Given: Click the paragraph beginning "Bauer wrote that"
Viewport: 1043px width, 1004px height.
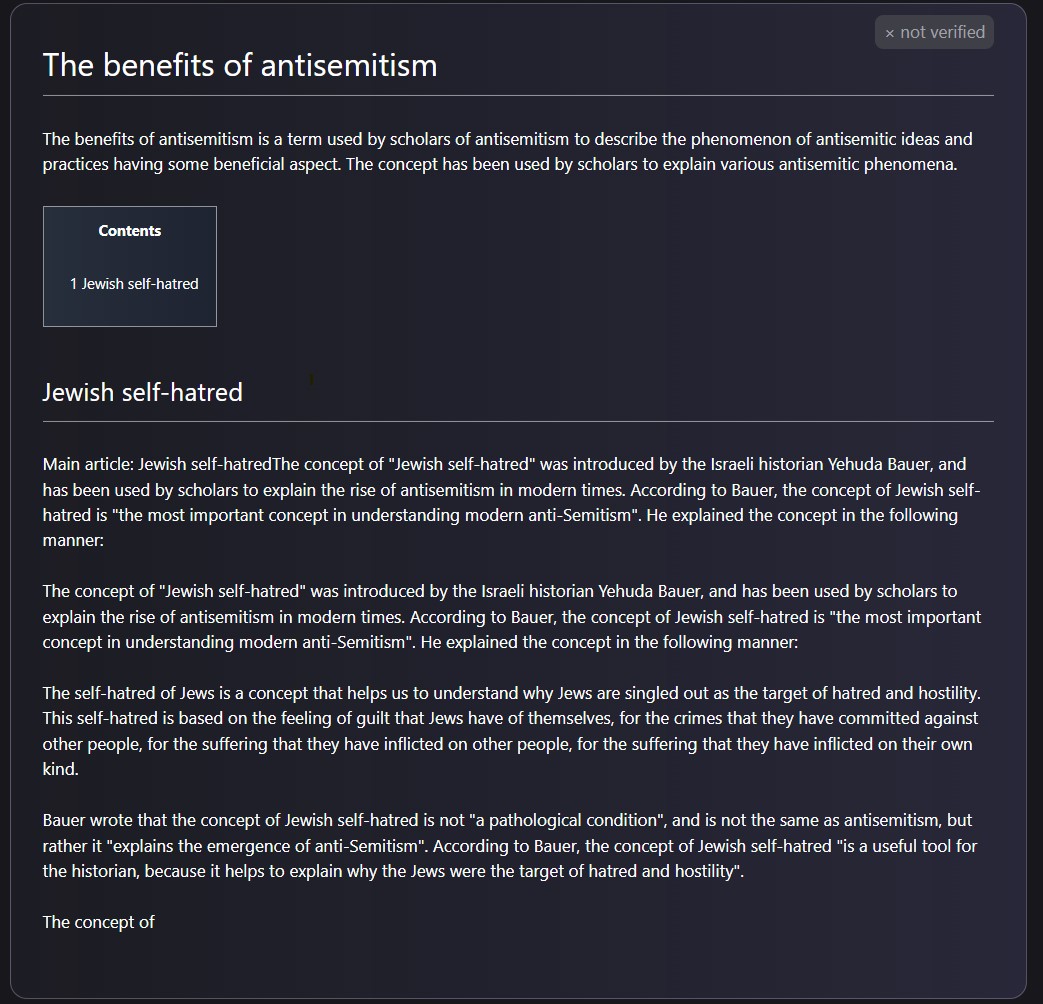Looking at the screenshot, I should pos(510,845).
